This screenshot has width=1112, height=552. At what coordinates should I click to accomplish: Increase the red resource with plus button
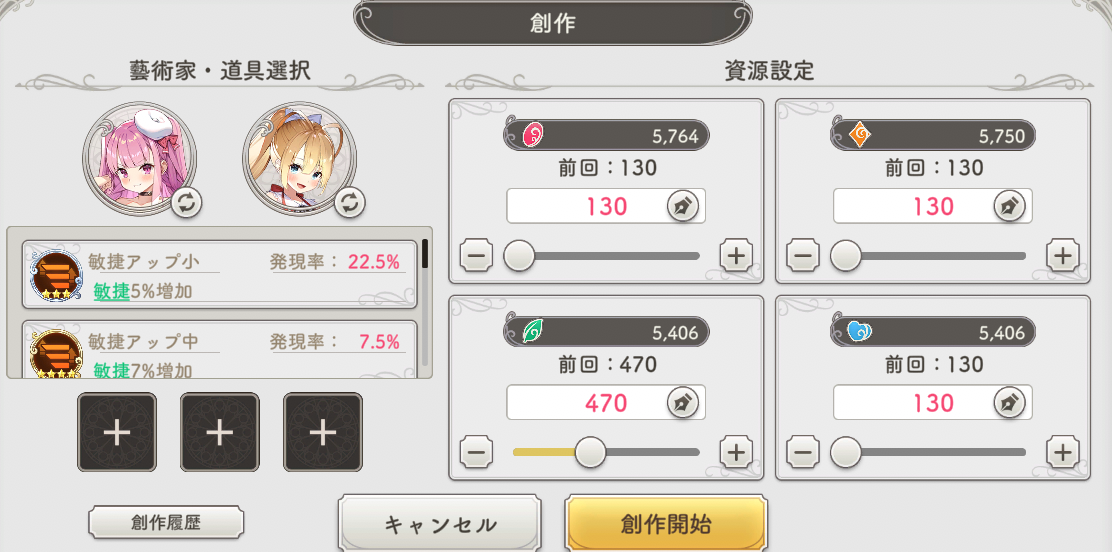tap(736, 256)
